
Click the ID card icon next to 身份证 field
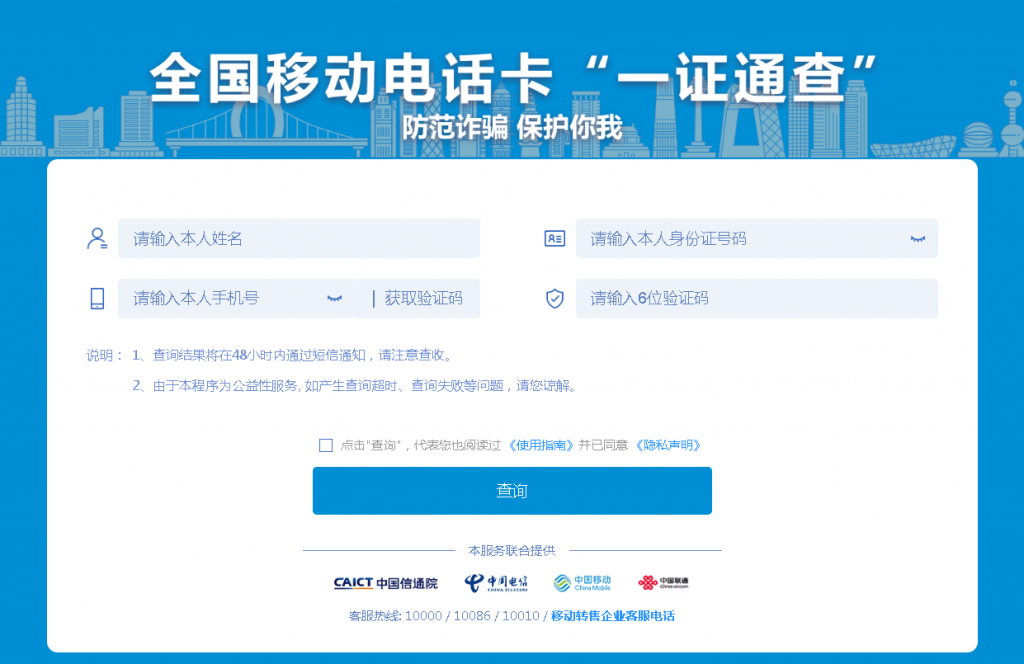pos(554,237)
